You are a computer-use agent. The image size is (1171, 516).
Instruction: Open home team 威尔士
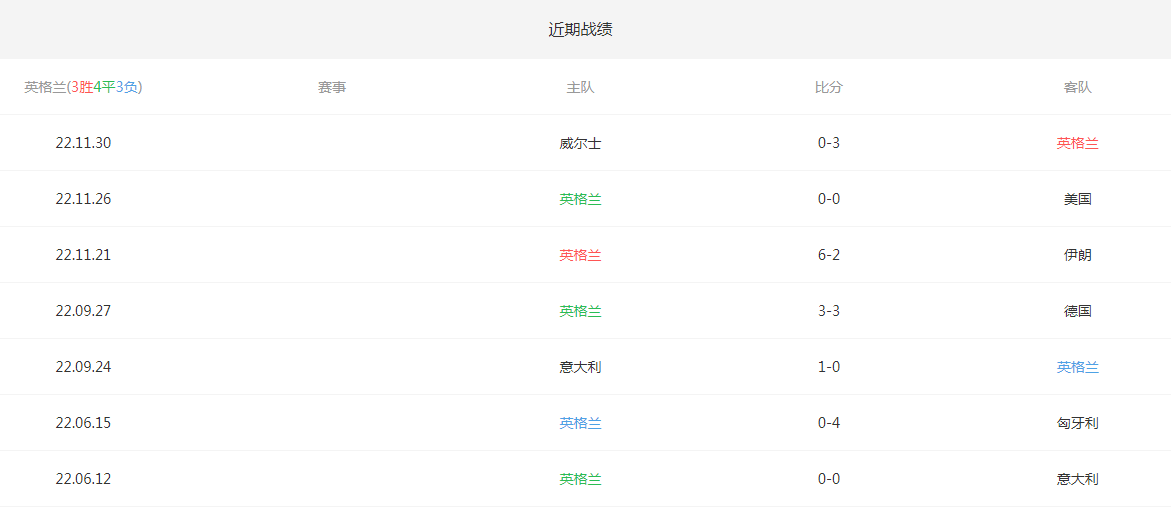[580, 143]
